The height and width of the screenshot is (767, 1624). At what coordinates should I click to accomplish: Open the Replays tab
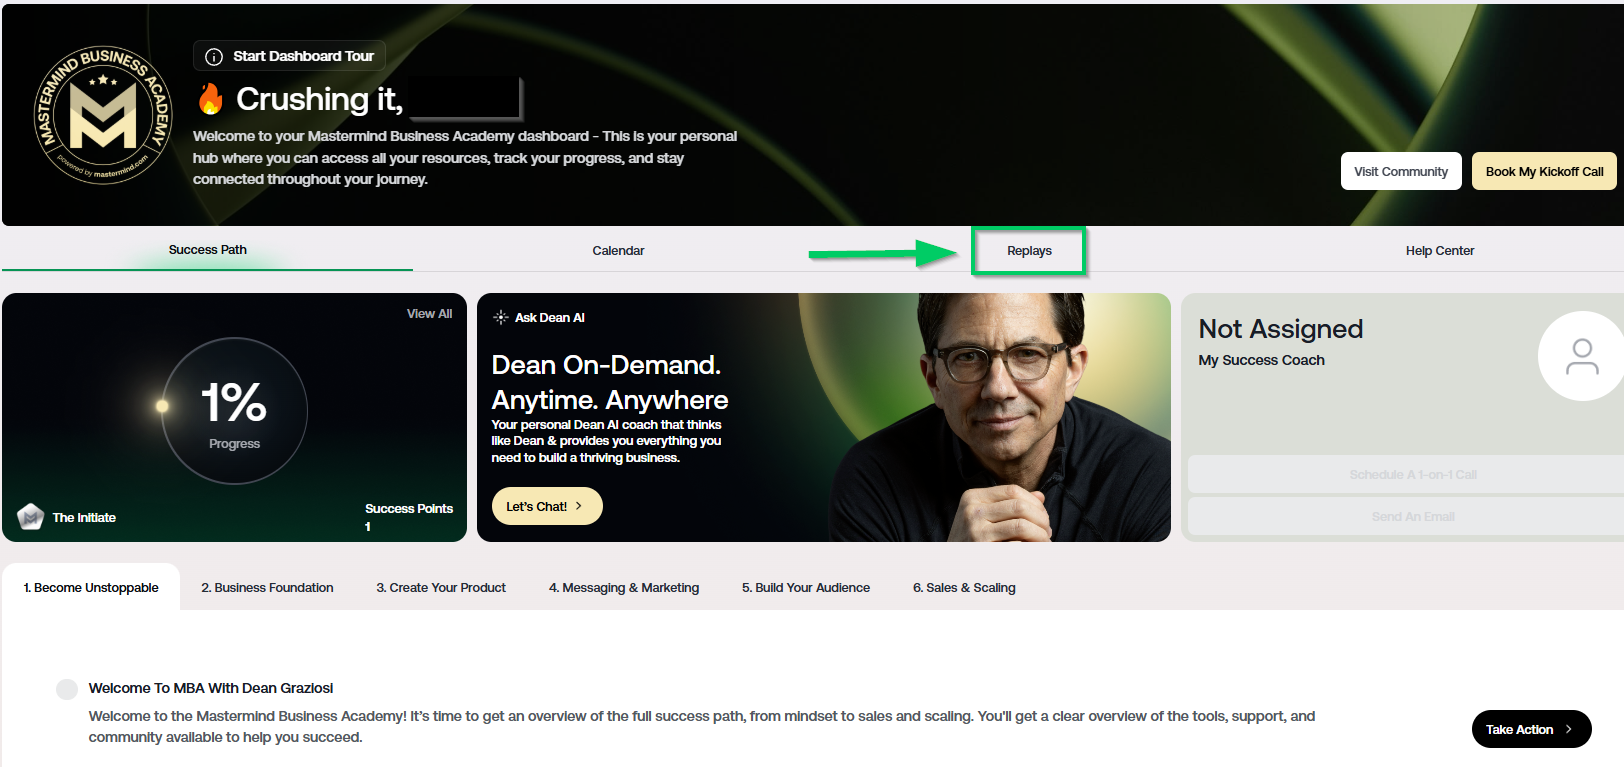1029,251
